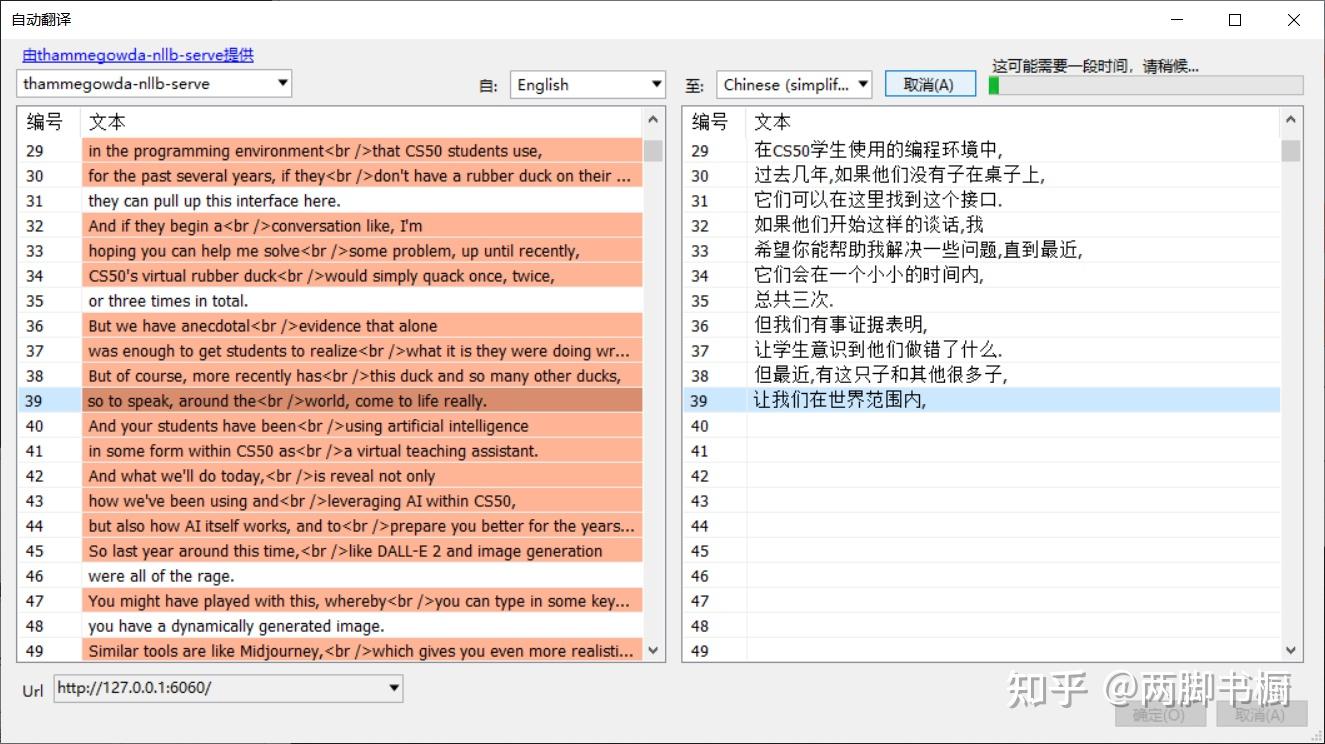1325x744 pixels.
Task: Click the left table's scrollbar thumb
Action: (x=654, y=151)
